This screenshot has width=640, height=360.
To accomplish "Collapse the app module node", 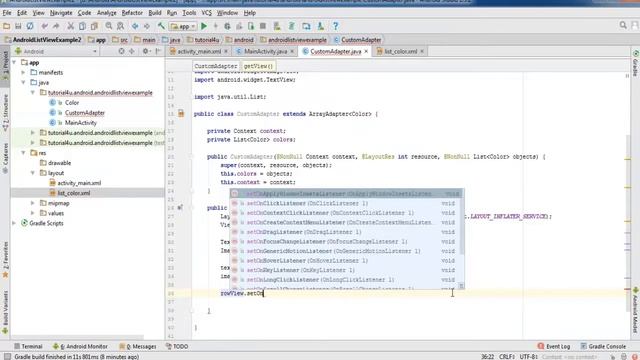I will (x=14, y=62).
